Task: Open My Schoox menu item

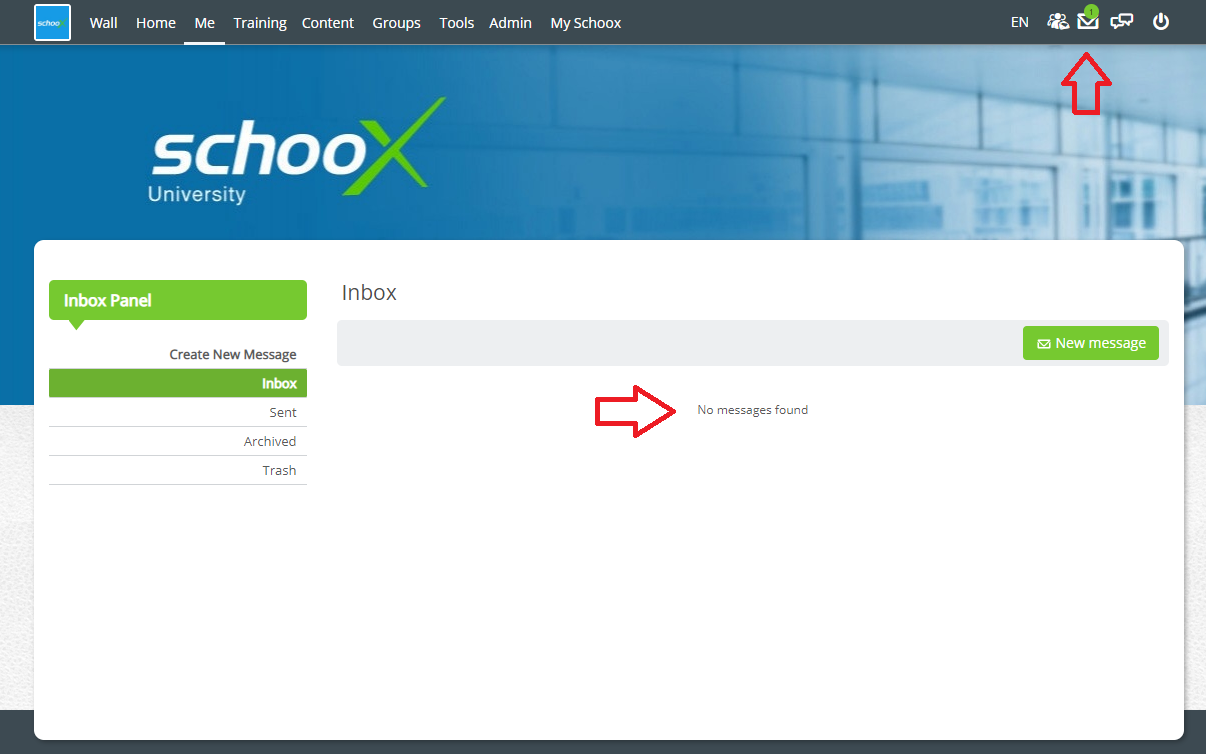Action: [586, 22]
